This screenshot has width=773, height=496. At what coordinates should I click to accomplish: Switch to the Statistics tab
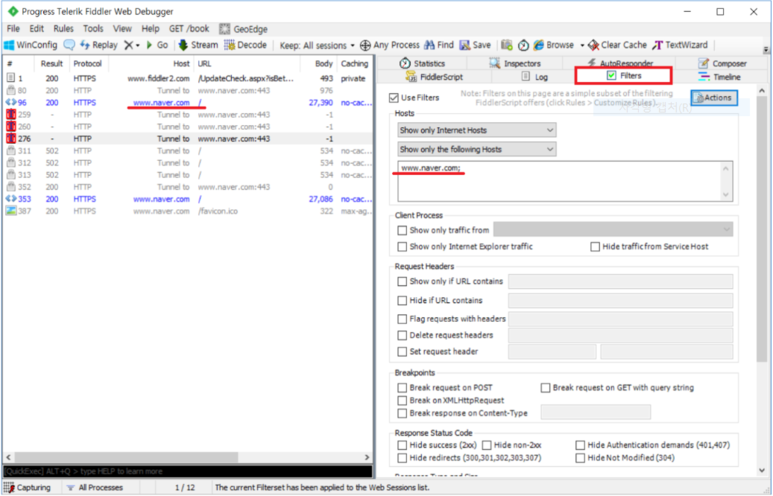click(422, 63)
